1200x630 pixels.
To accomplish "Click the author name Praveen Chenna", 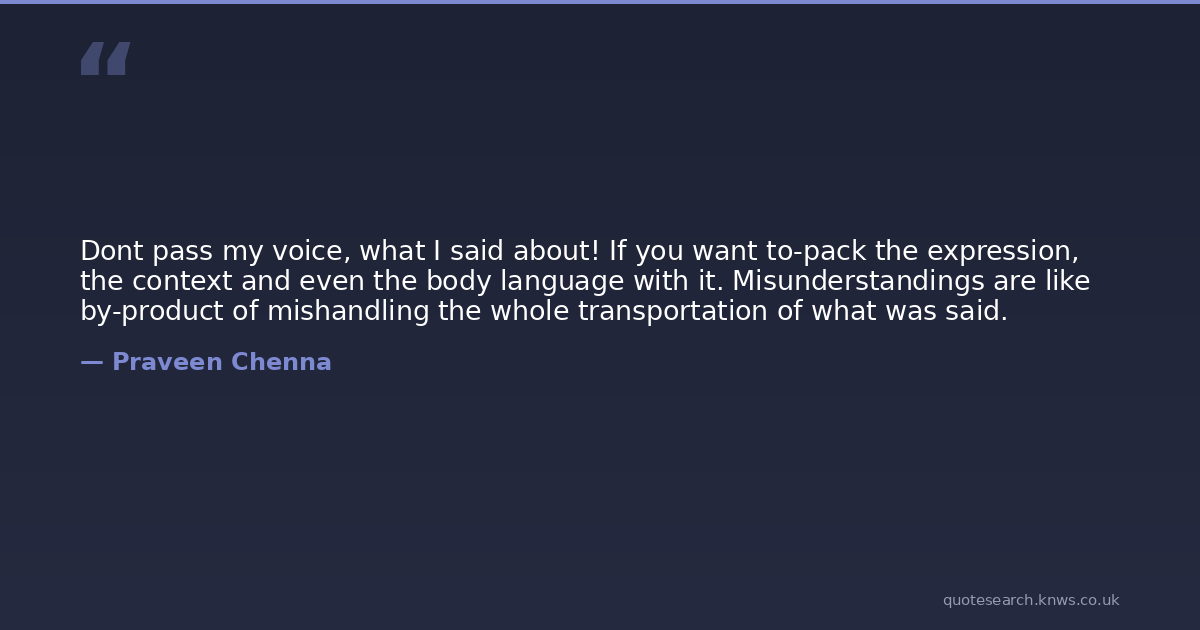I will click(221, 362).
